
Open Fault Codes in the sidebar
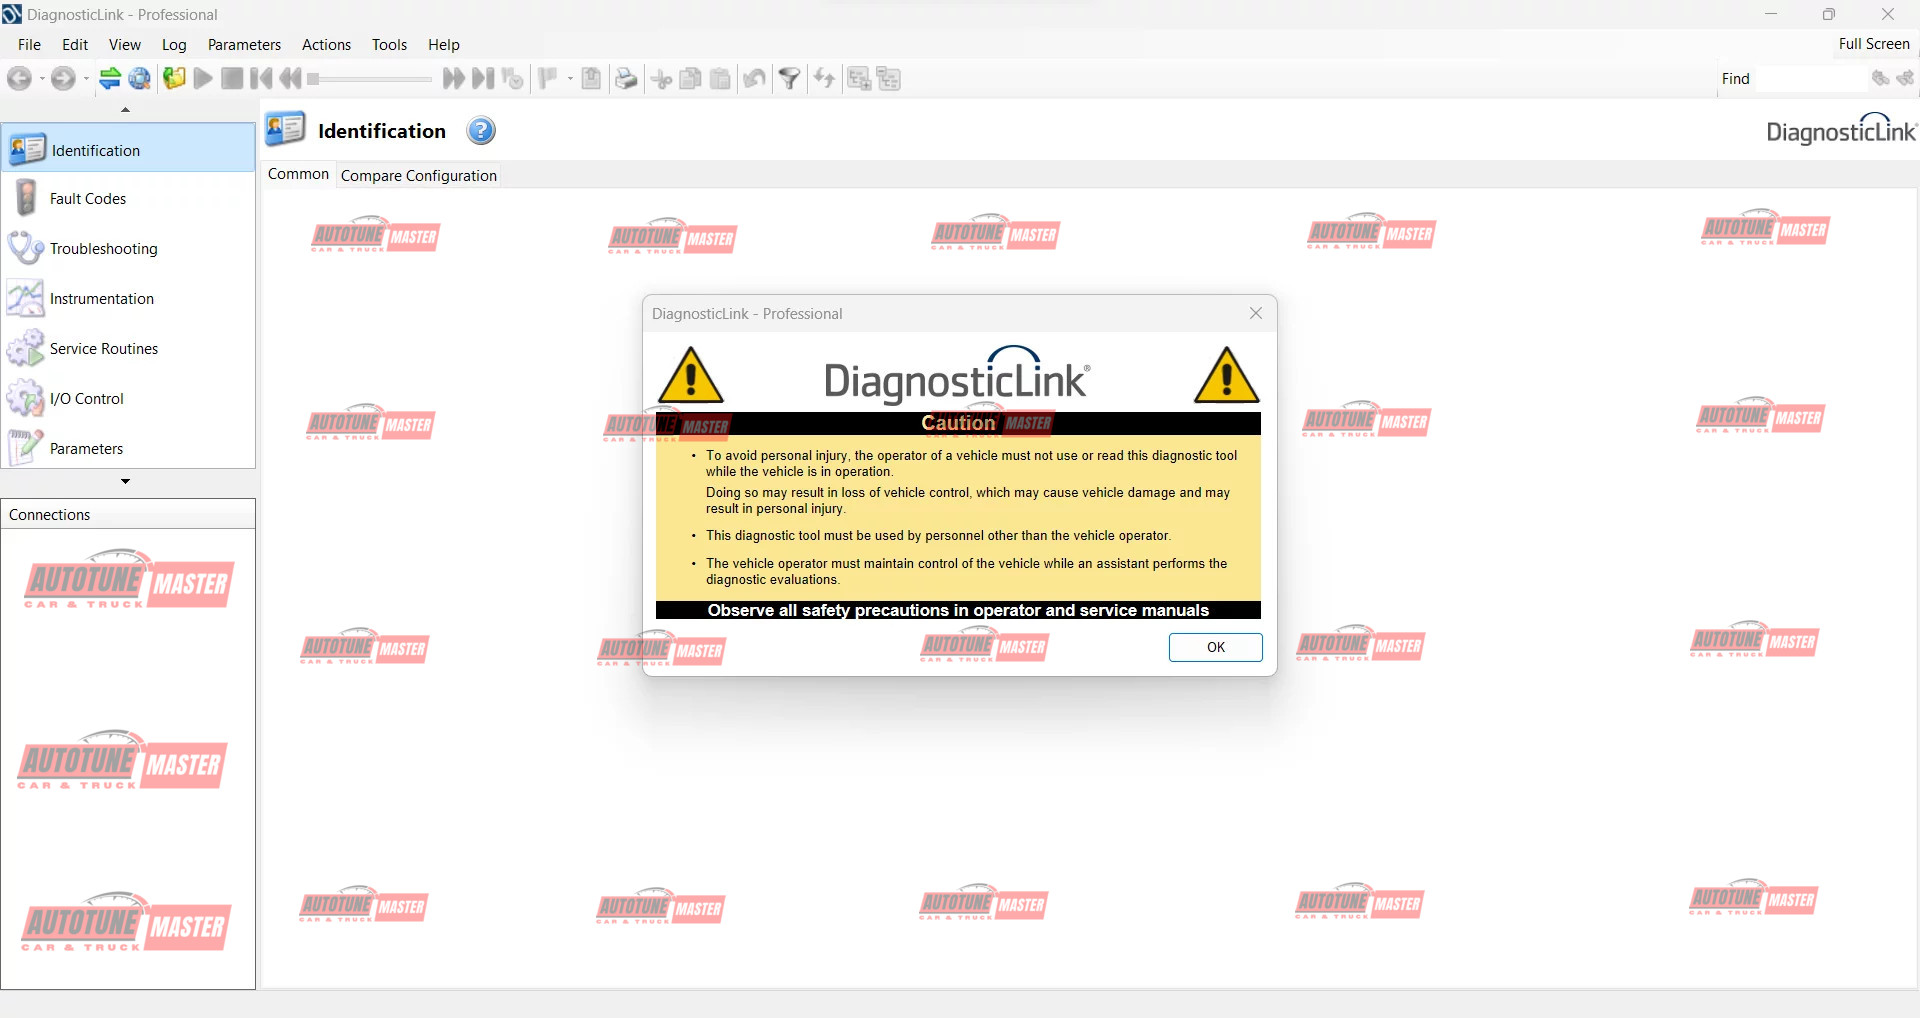click(x=88, y=199)
